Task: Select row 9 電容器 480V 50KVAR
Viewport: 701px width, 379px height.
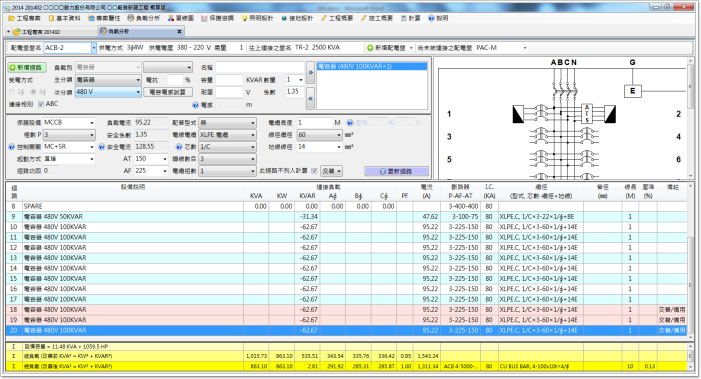Action: tap(346, 217)
